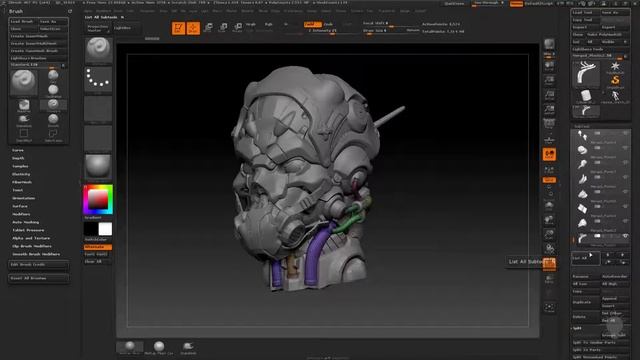Click the Reset All Brushes button

(39, 278)
